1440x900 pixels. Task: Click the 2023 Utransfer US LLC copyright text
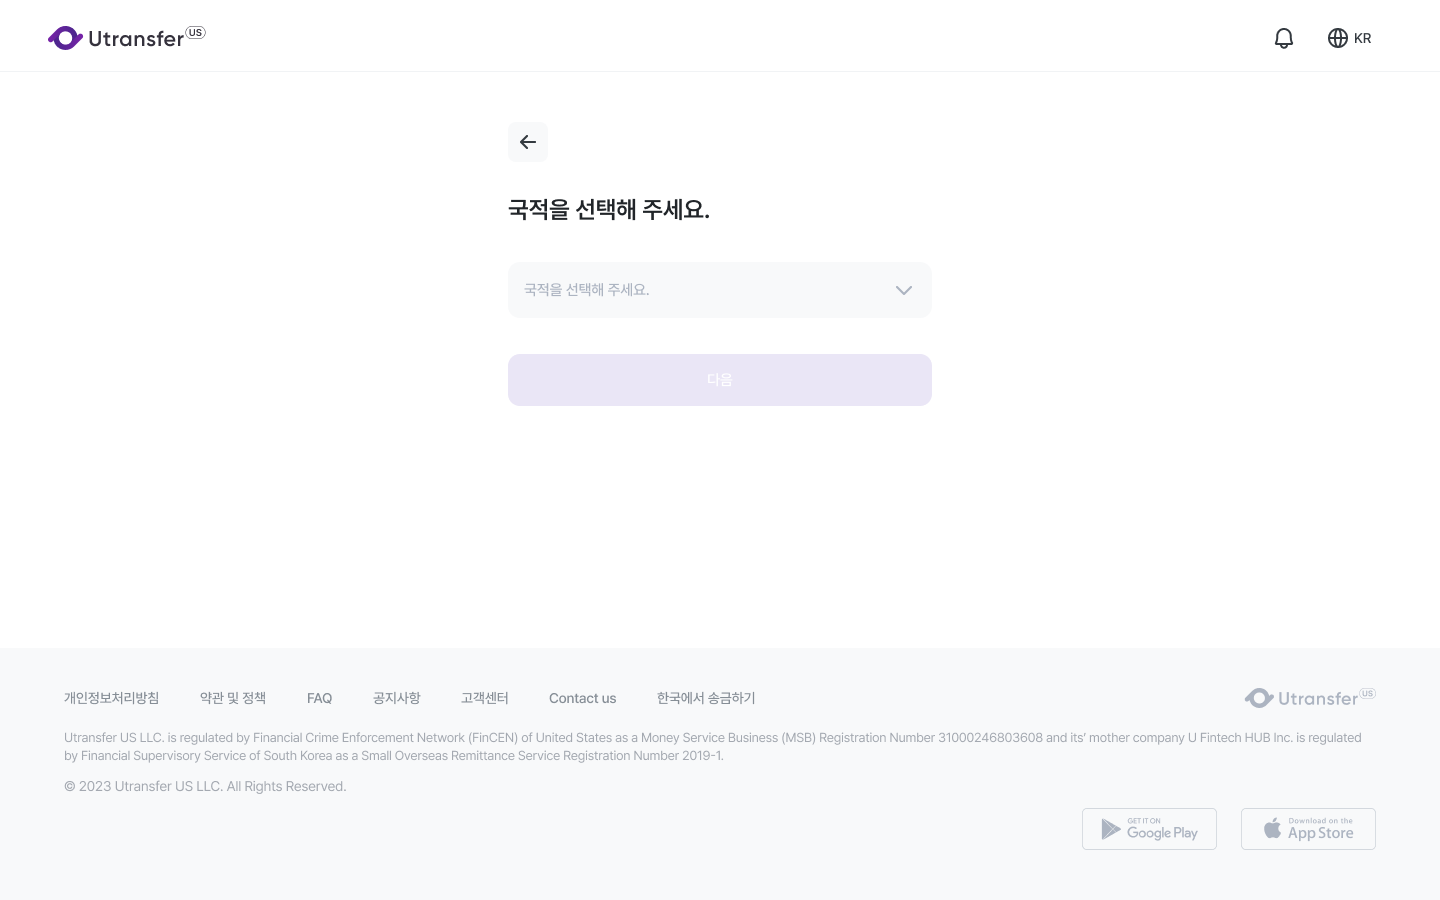coord(205,786)
